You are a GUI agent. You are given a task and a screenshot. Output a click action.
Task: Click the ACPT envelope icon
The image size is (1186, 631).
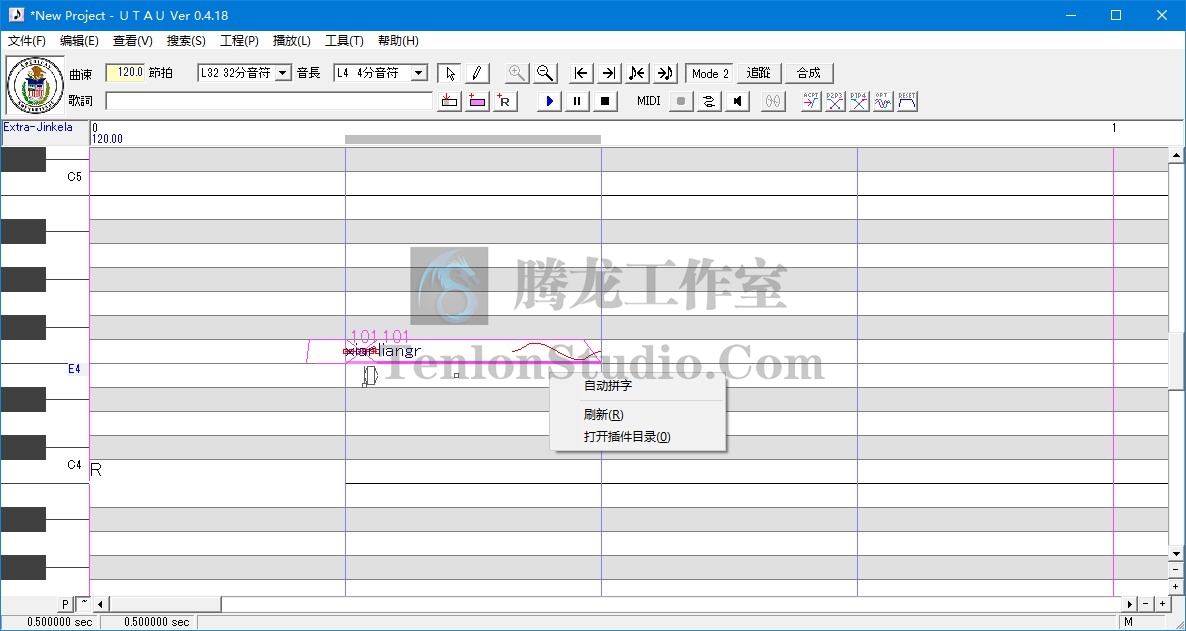coord(811,101)
